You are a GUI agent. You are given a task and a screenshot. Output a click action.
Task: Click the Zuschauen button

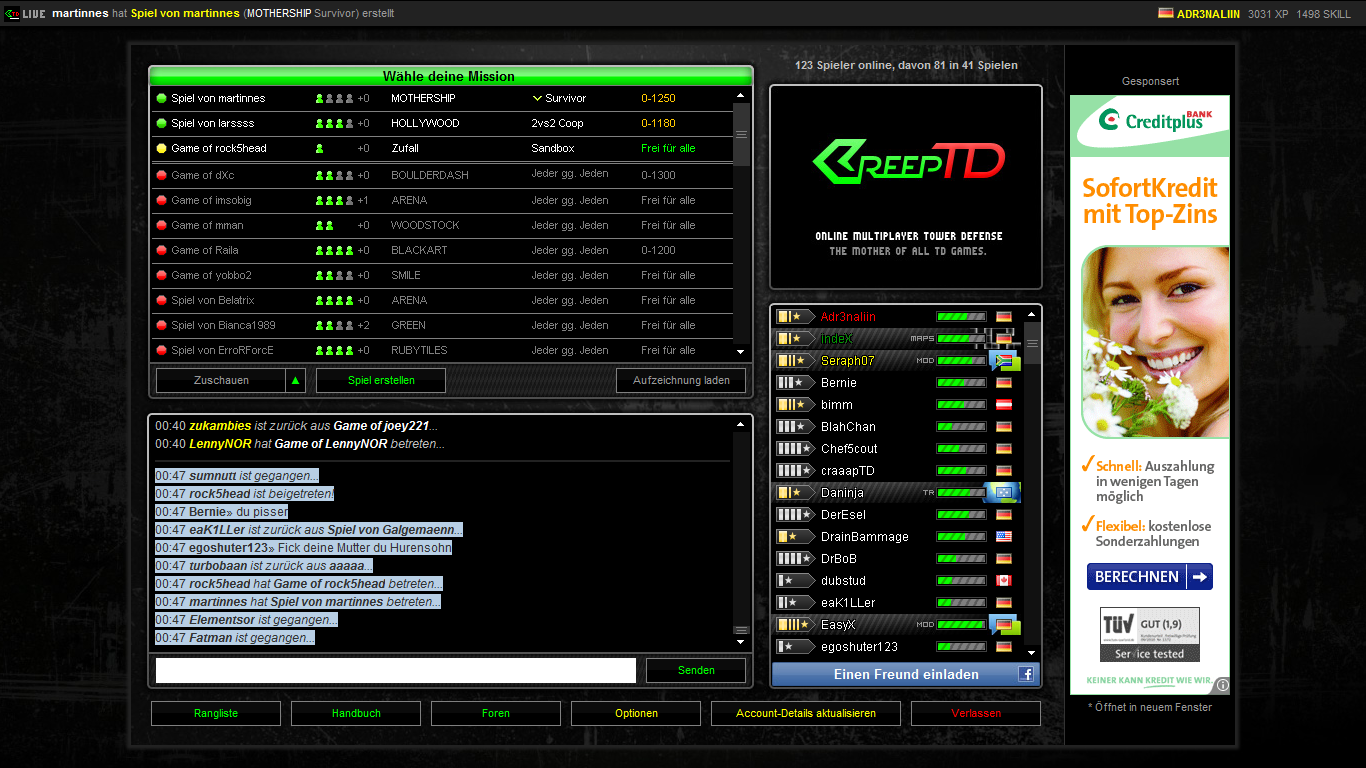221,380
